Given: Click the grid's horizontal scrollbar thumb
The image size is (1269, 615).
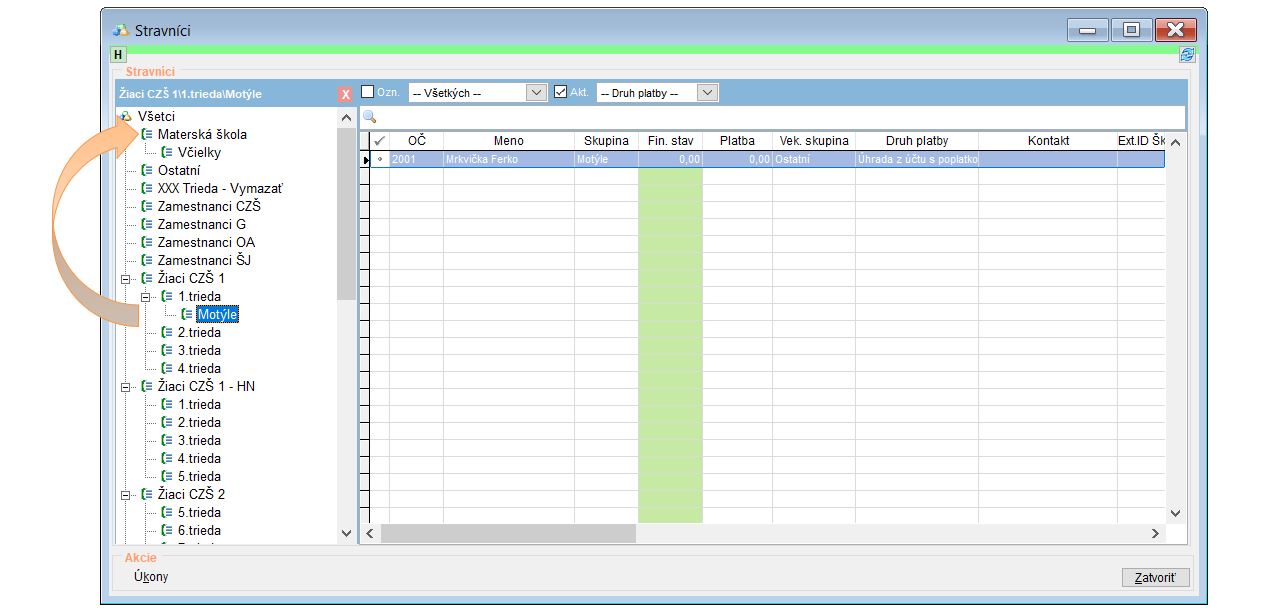Looking at the screenshot, I should 508,534.
